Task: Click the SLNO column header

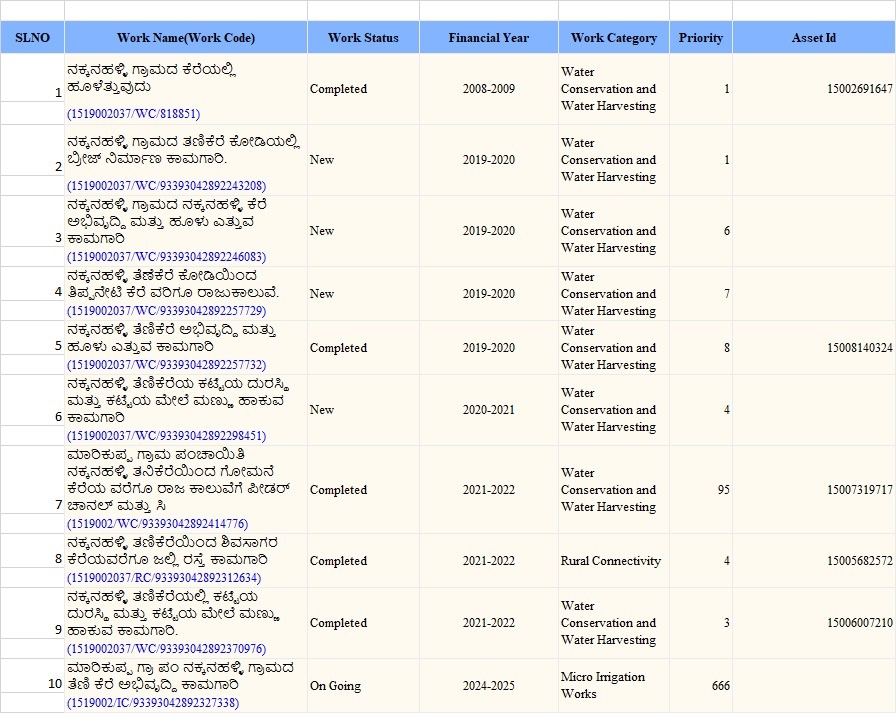Action: click(32, 38)
